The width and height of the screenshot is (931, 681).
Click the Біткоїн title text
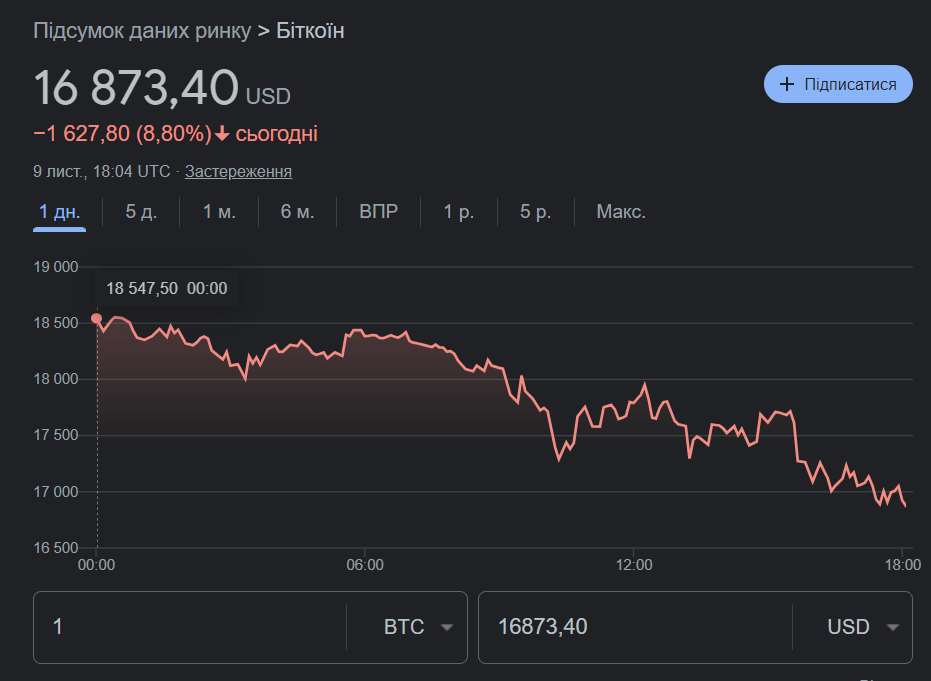click(310, 31)
